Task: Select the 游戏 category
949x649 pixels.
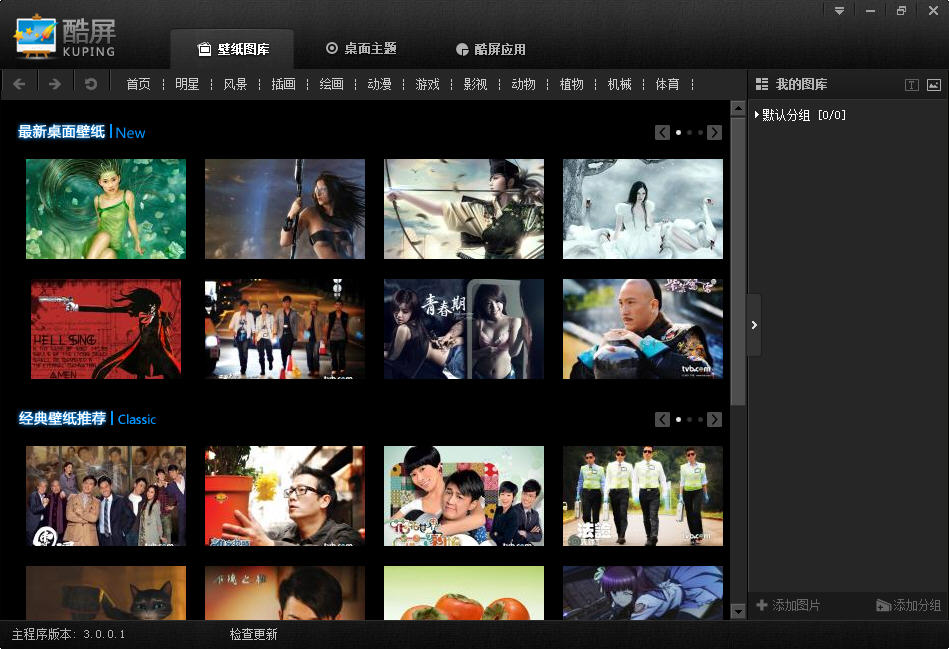Action: pyautogui.click(x=427, y=84)
